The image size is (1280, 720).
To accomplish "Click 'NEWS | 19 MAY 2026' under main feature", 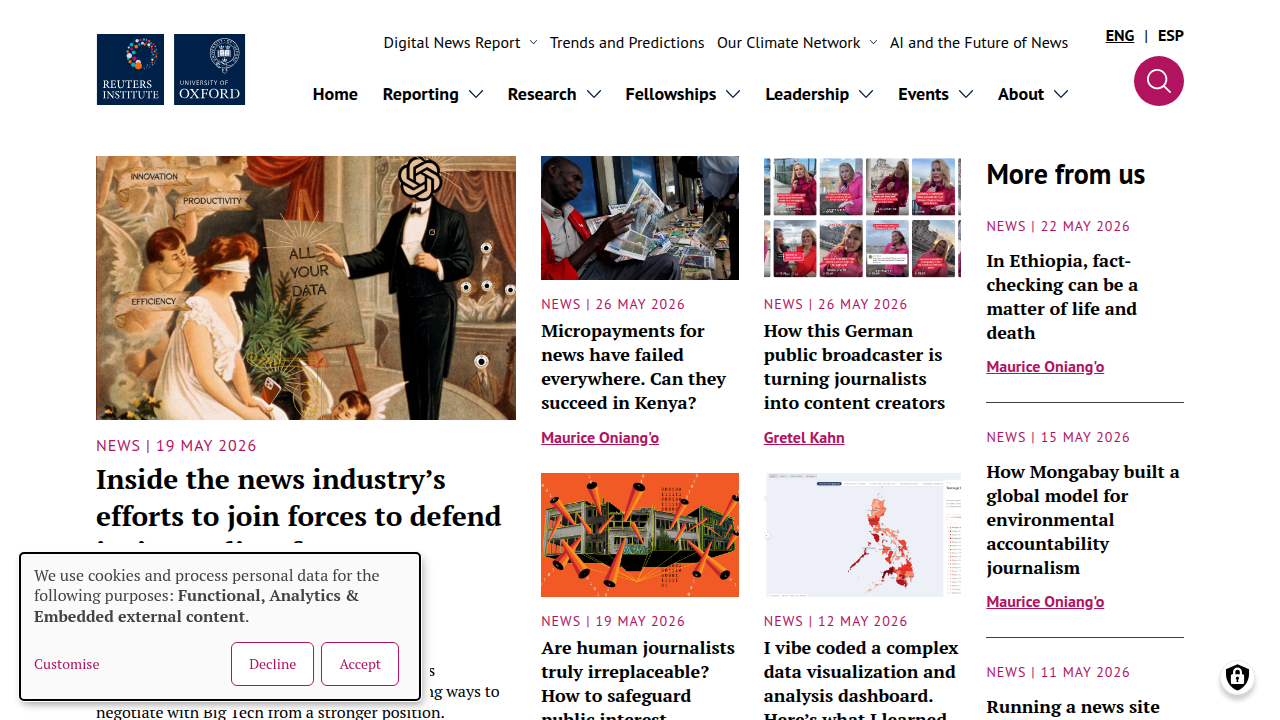I will [176, 446].
